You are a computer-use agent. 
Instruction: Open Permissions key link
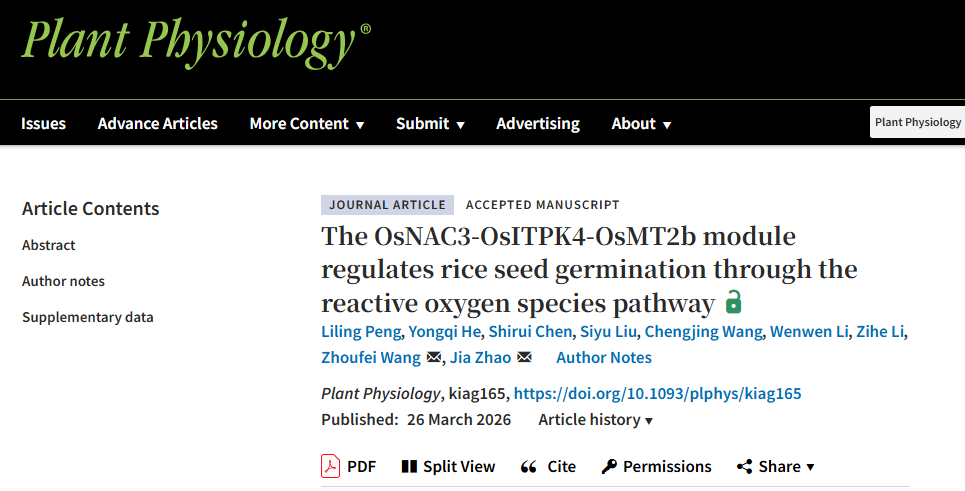click(609, 467)
